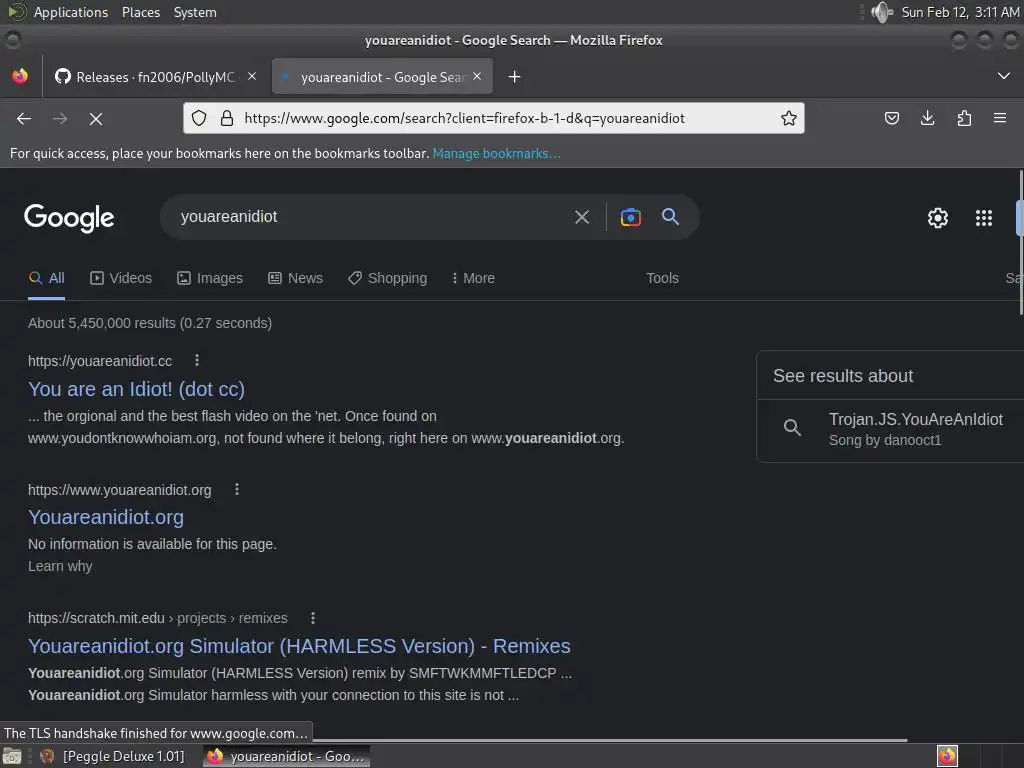Image resolution: width=1024 pixels, height=768 pixels.
Task: Click the page vertical scrollbar
Action: click(x=1020, y=242)
